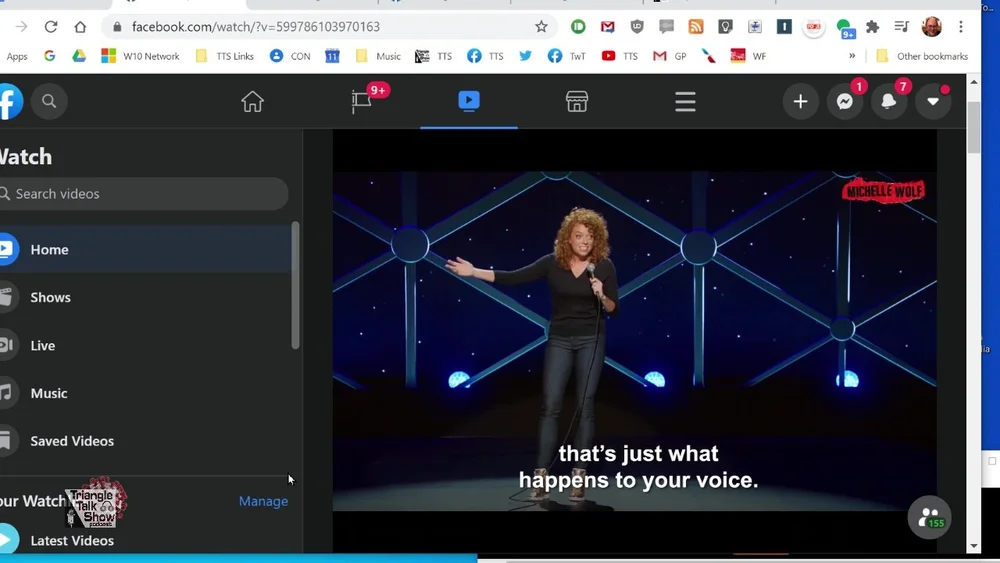Open Pages flag icon with 9+ badge
1000x563 pixels.
362,101
